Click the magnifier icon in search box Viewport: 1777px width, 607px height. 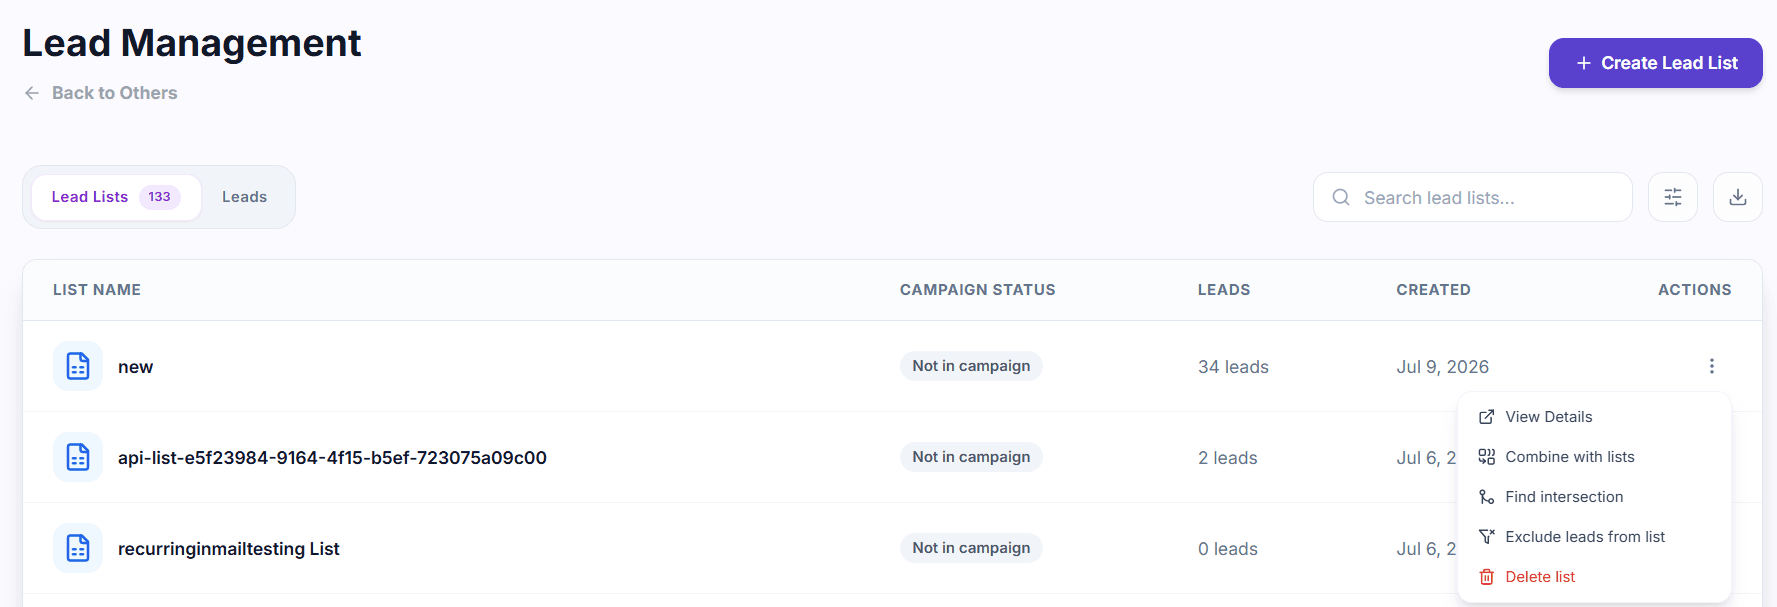click(x=1341, y=197)
